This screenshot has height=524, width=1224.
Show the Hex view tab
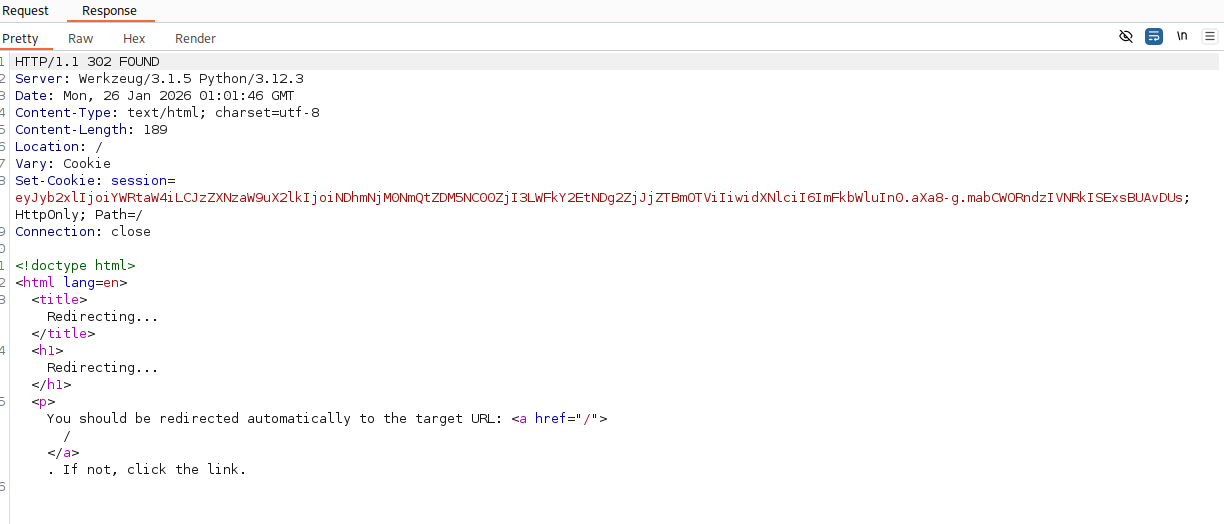coord(134,38)
